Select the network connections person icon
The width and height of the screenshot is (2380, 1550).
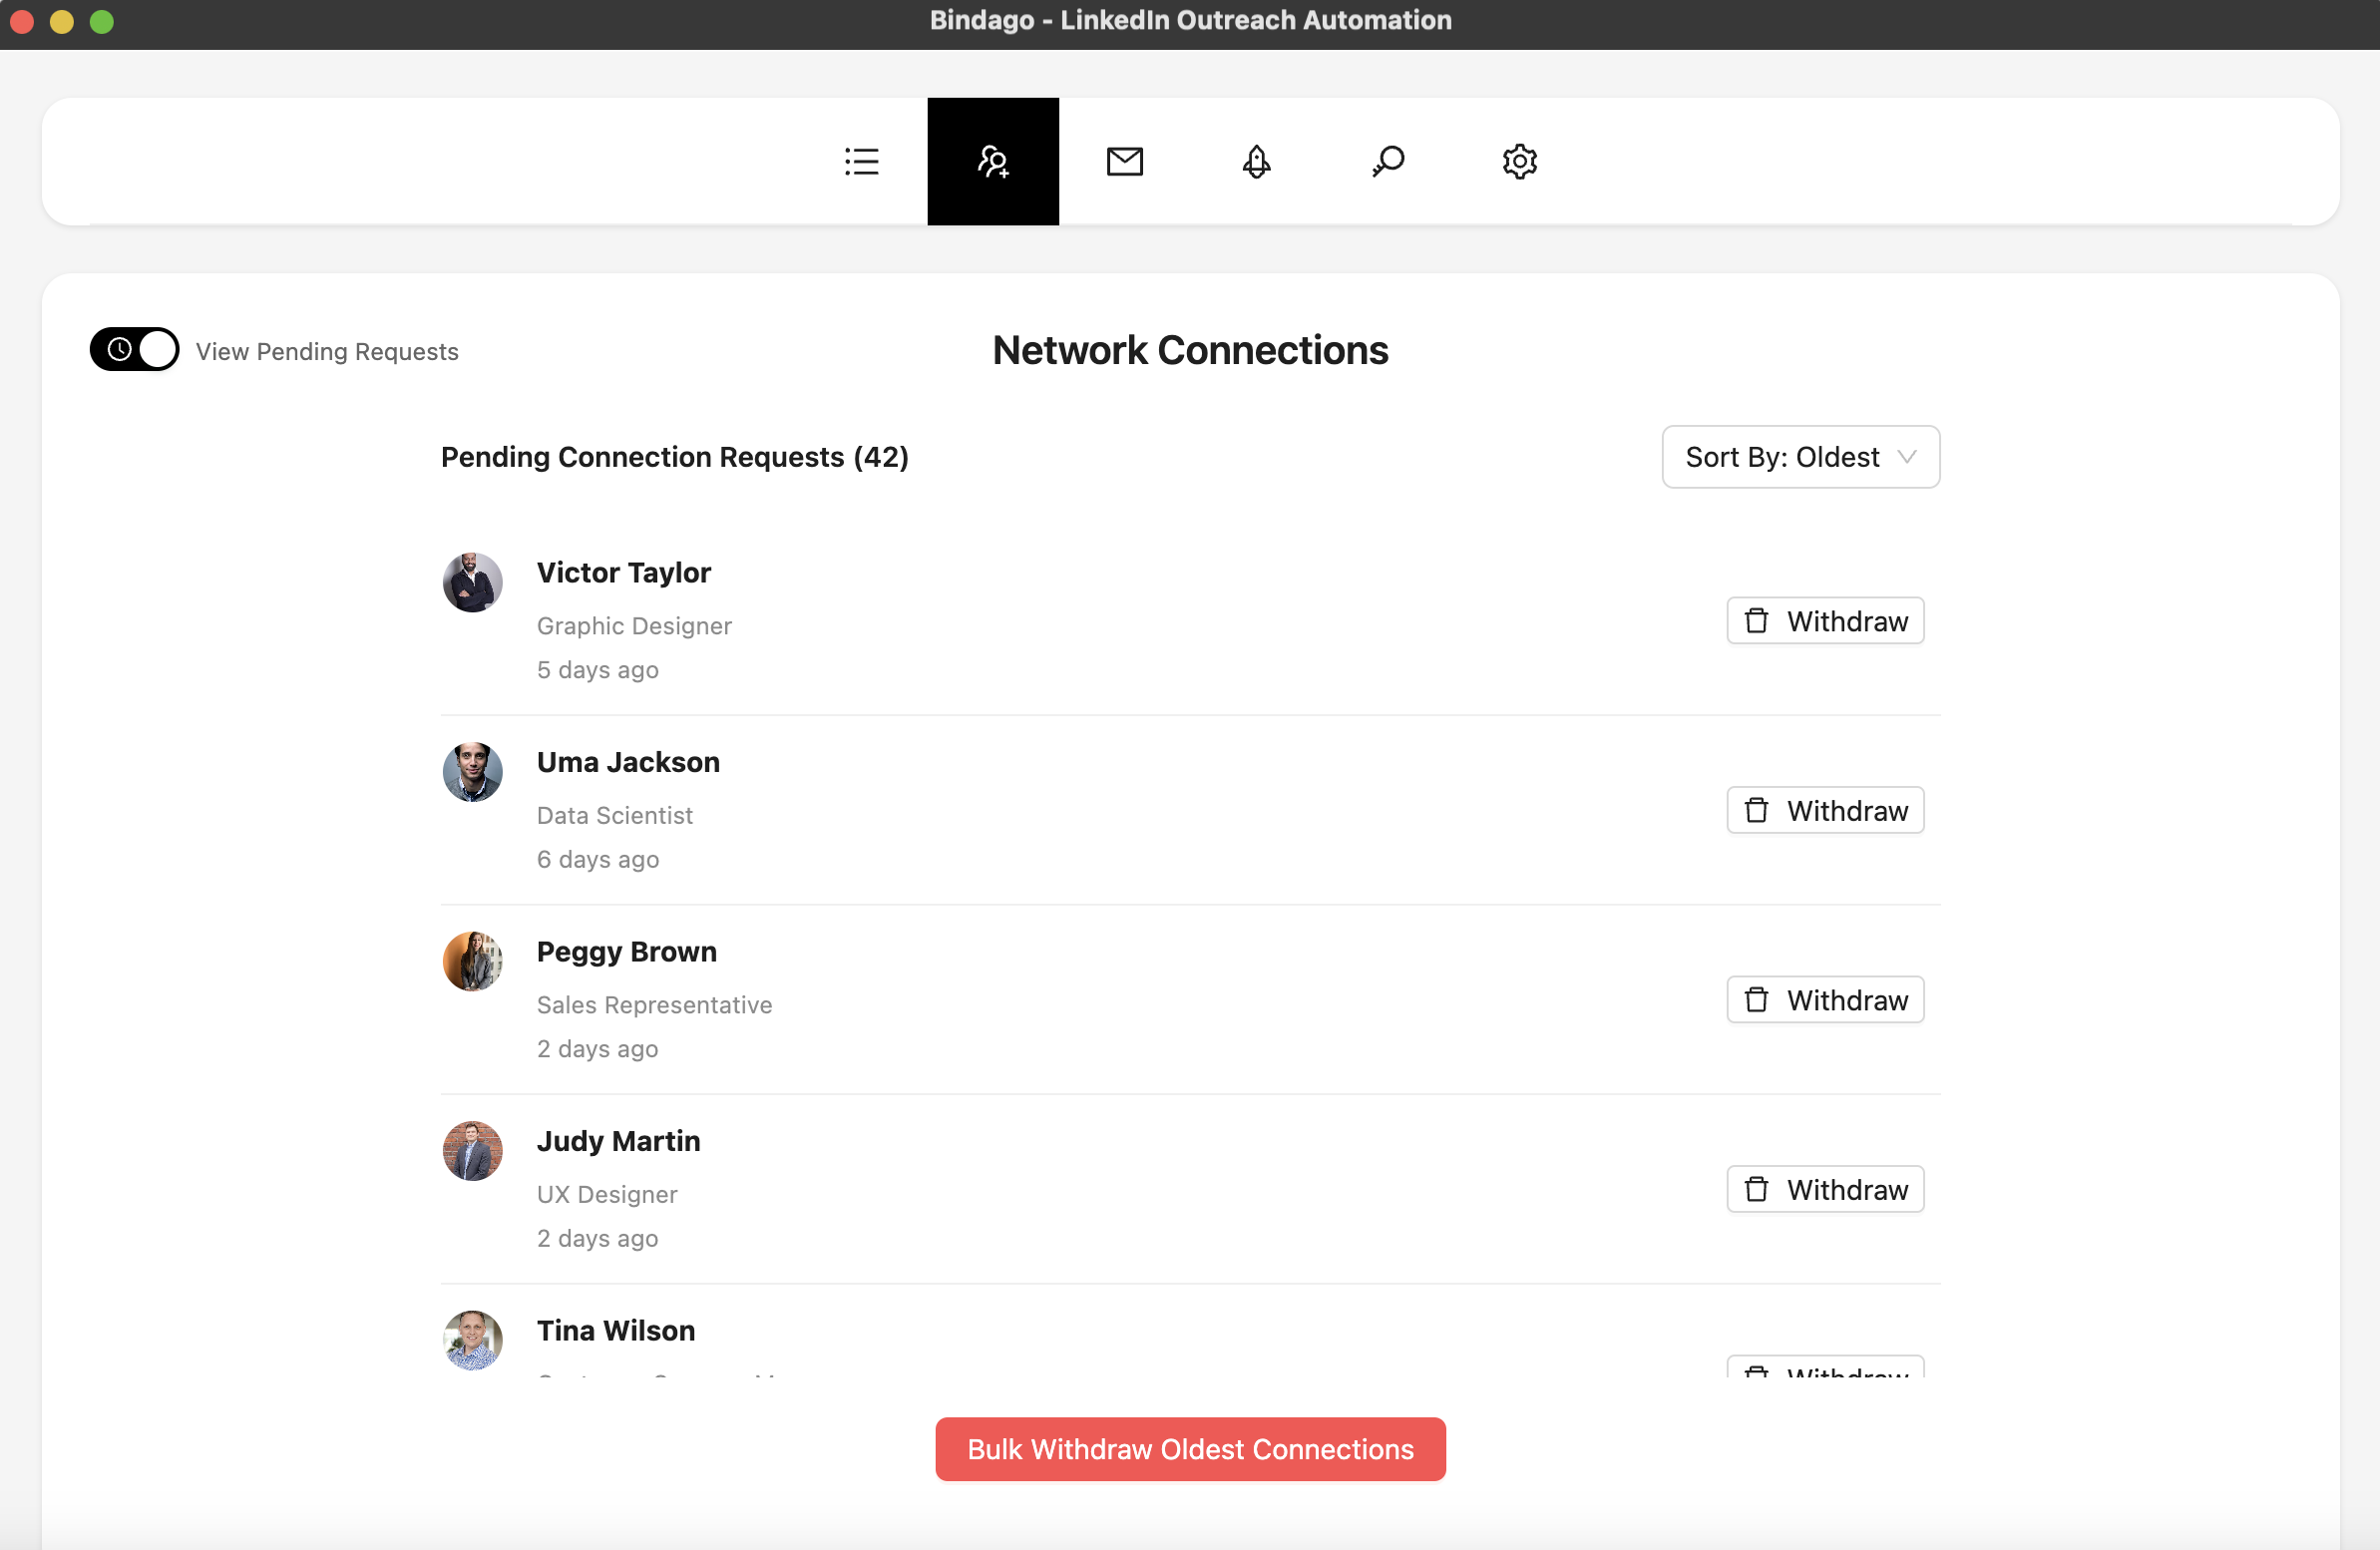993,161
